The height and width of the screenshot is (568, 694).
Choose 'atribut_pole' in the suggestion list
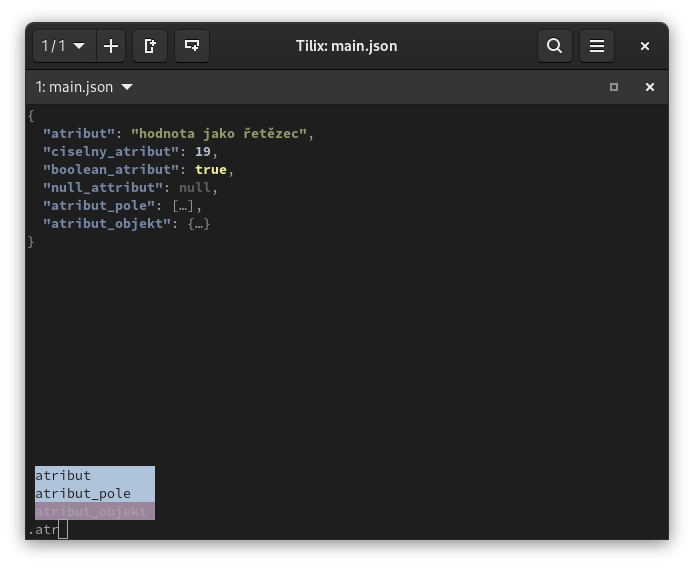pyautogui.click(x=83, y=493)
